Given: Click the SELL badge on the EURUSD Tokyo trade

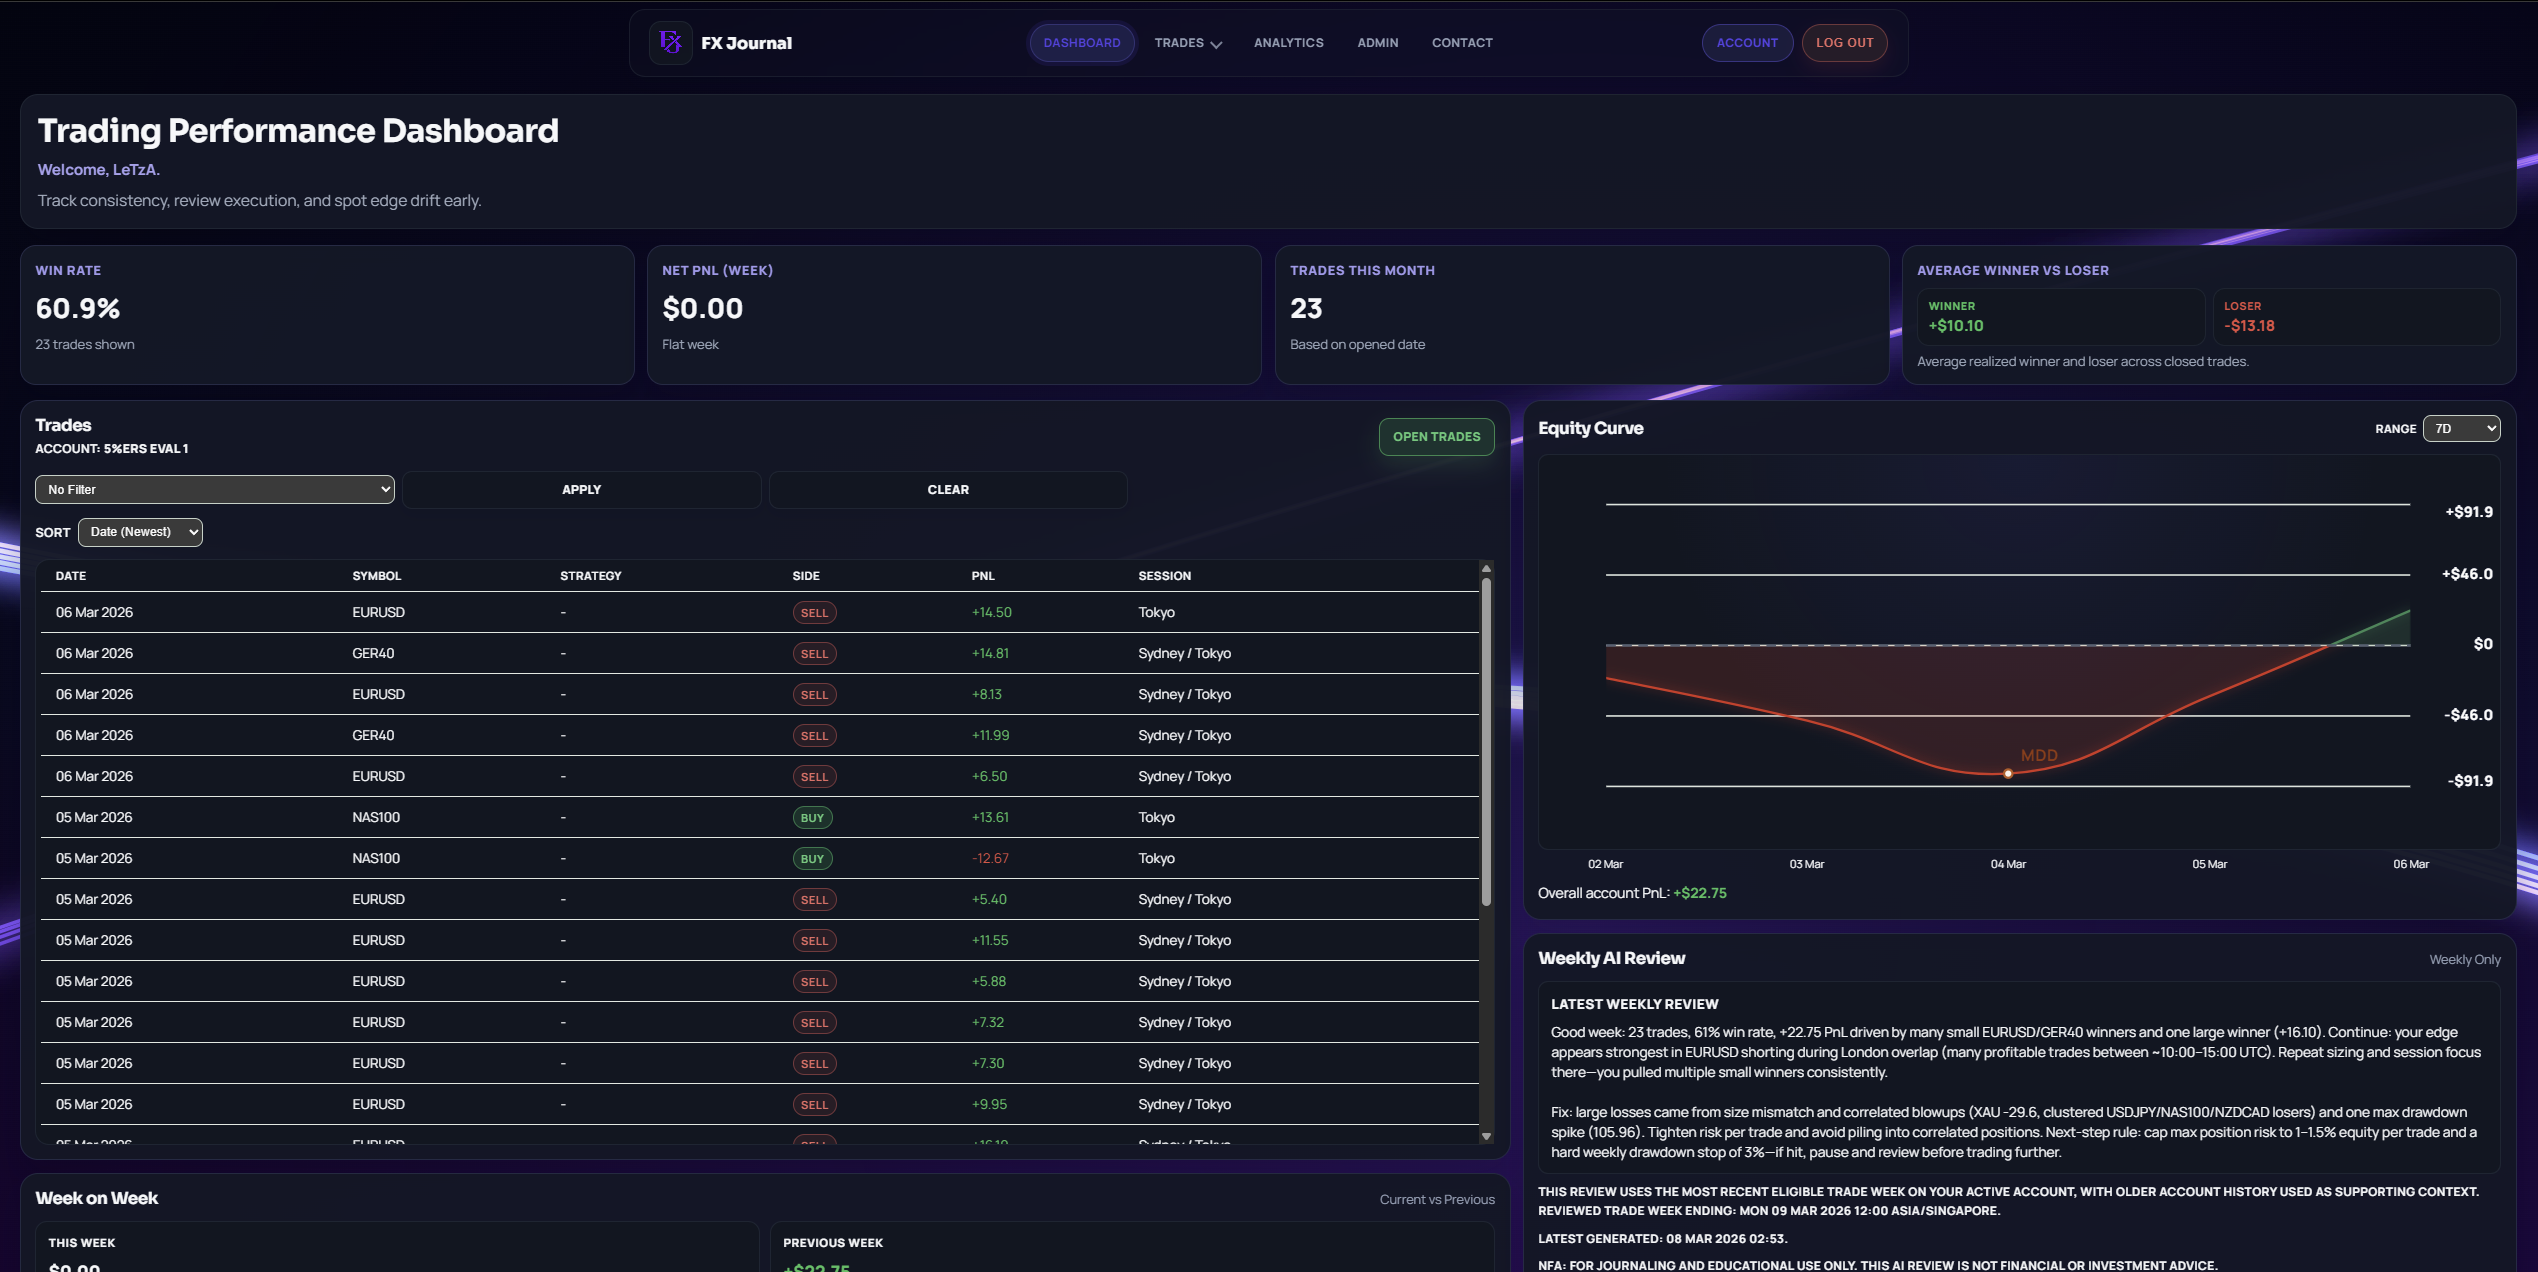Looking at the screenshot, I should coord(814,612).
